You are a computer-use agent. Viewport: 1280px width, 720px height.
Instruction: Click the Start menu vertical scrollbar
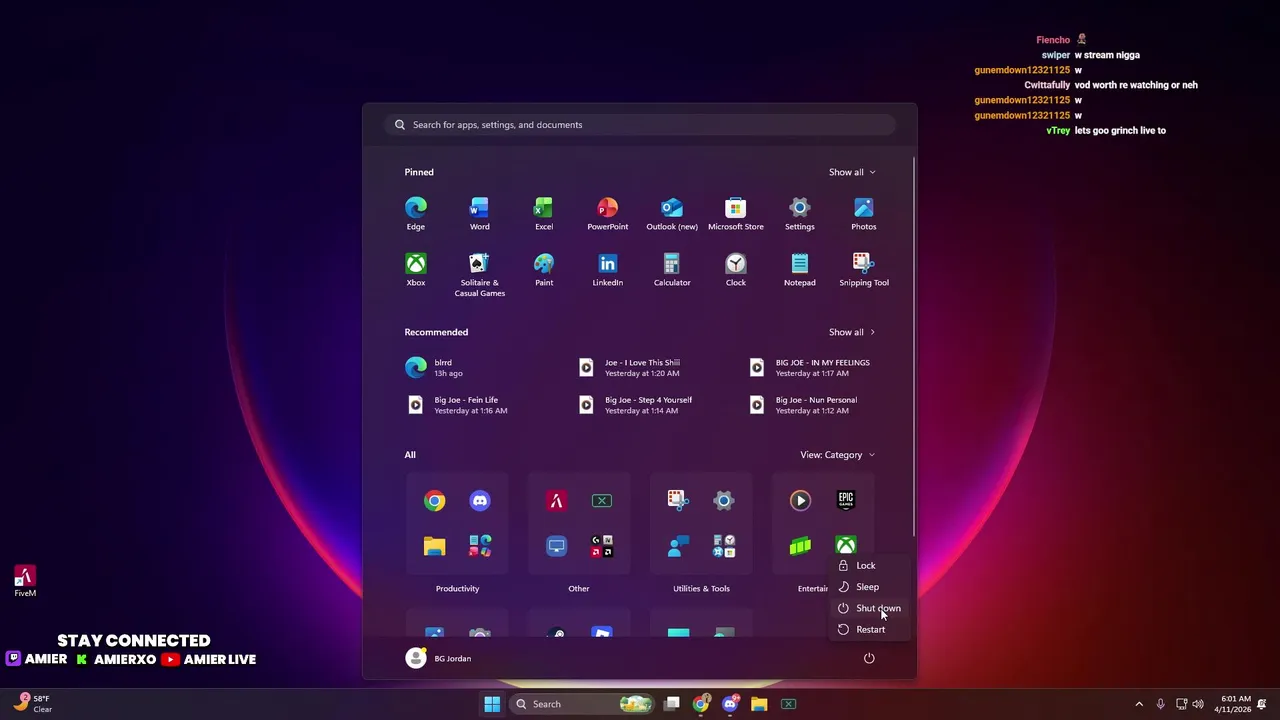tap(914, 345)
